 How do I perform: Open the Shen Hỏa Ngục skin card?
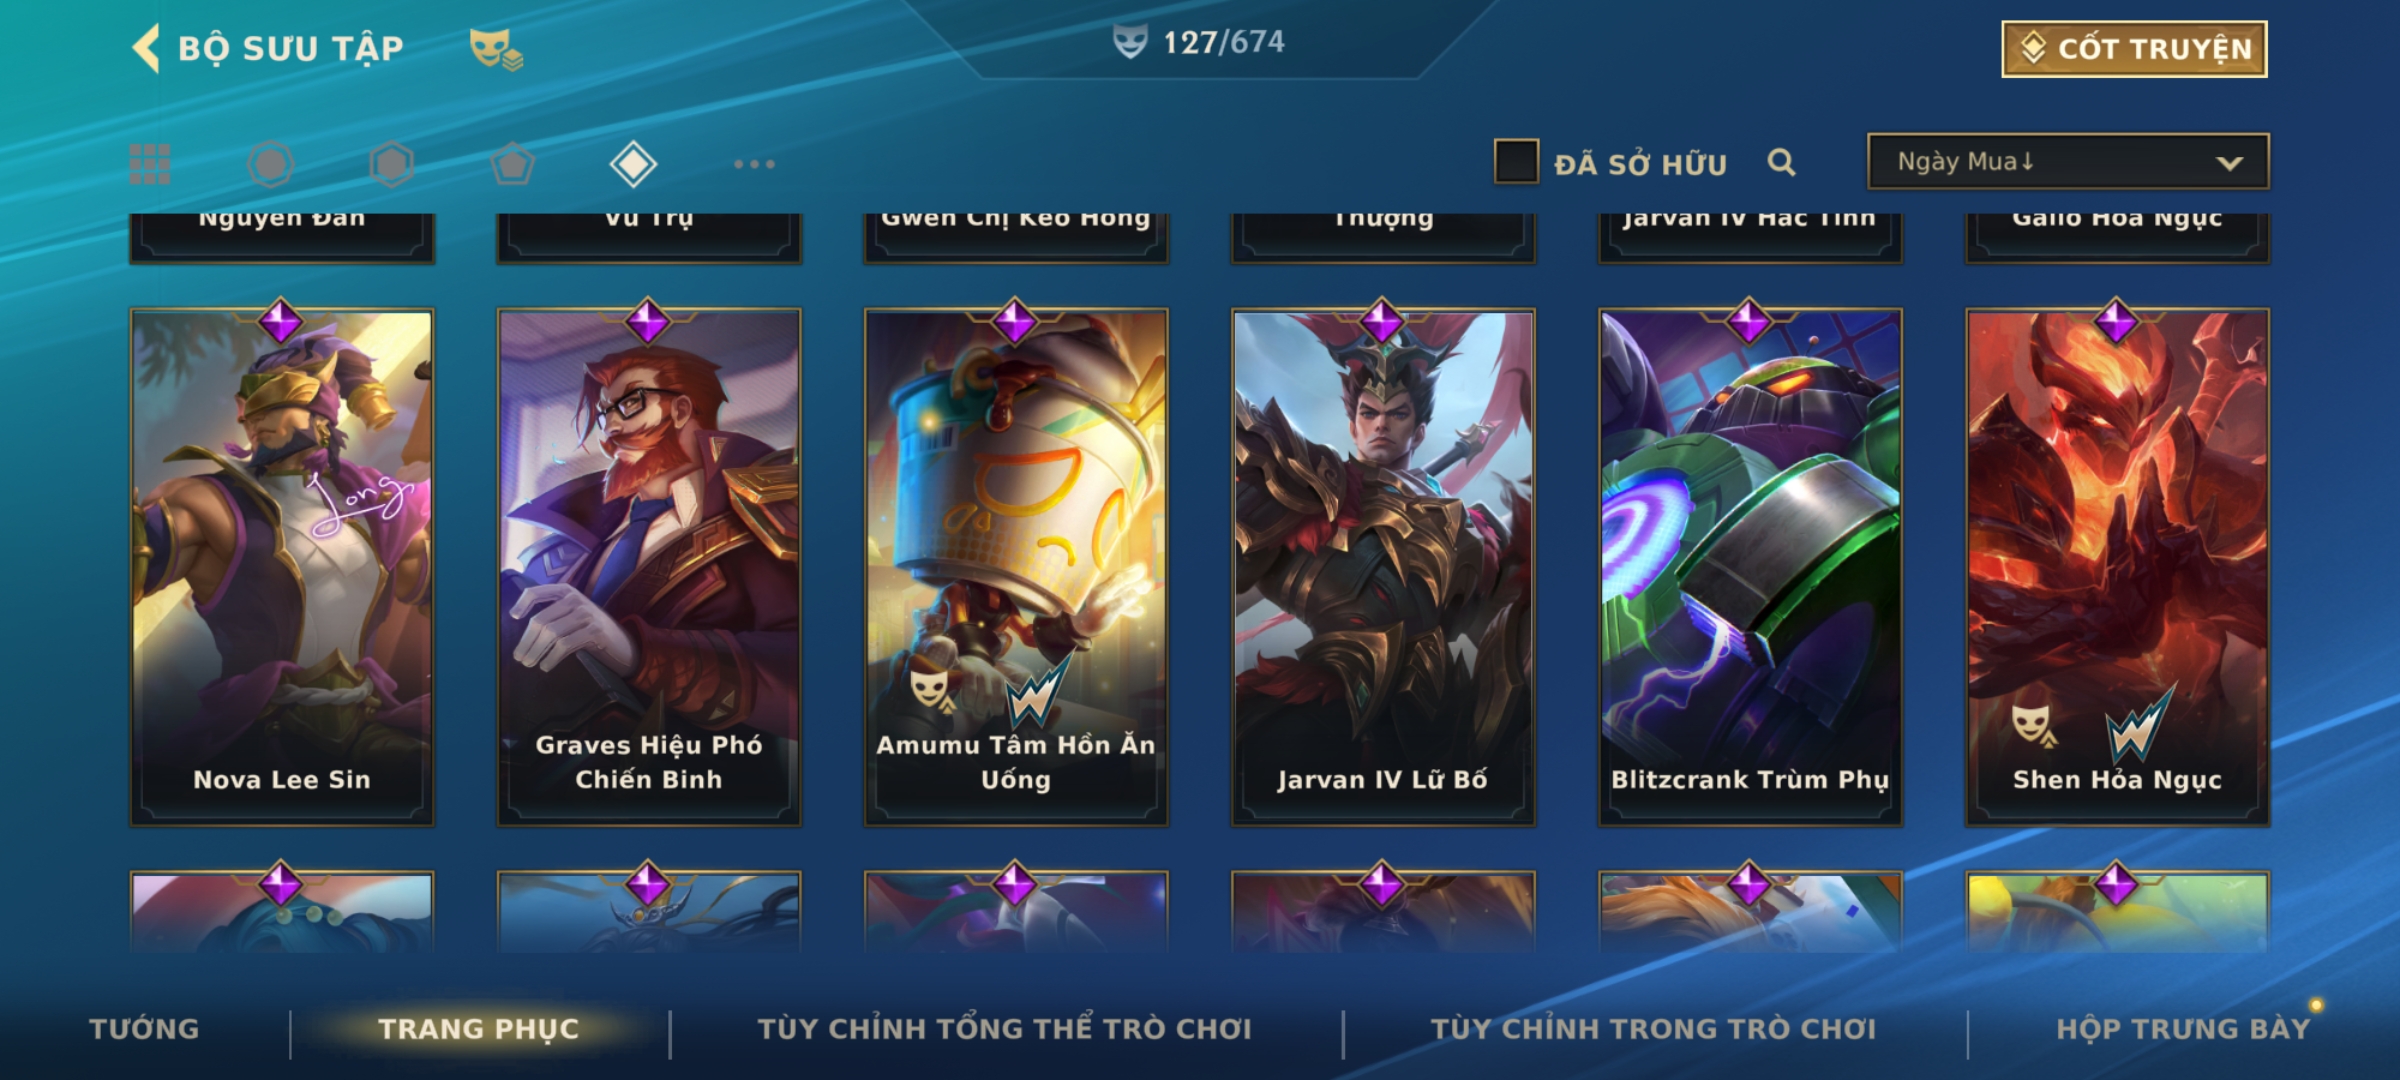coord(2117,567)
